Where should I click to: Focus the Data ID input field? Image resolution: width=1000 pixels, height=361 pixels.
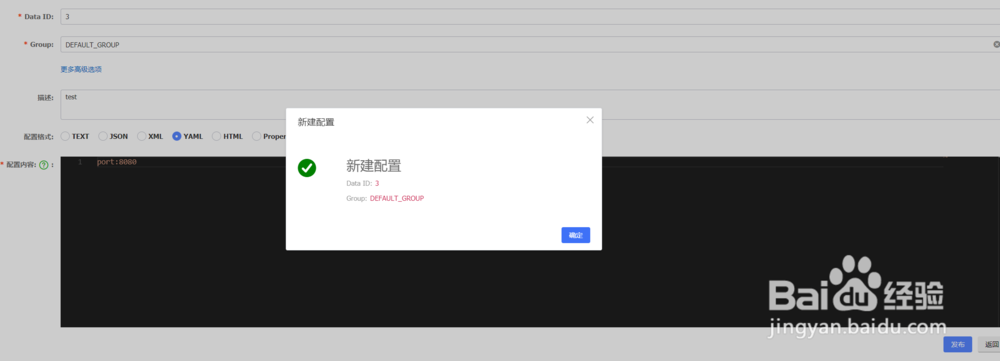pos(530,17)
